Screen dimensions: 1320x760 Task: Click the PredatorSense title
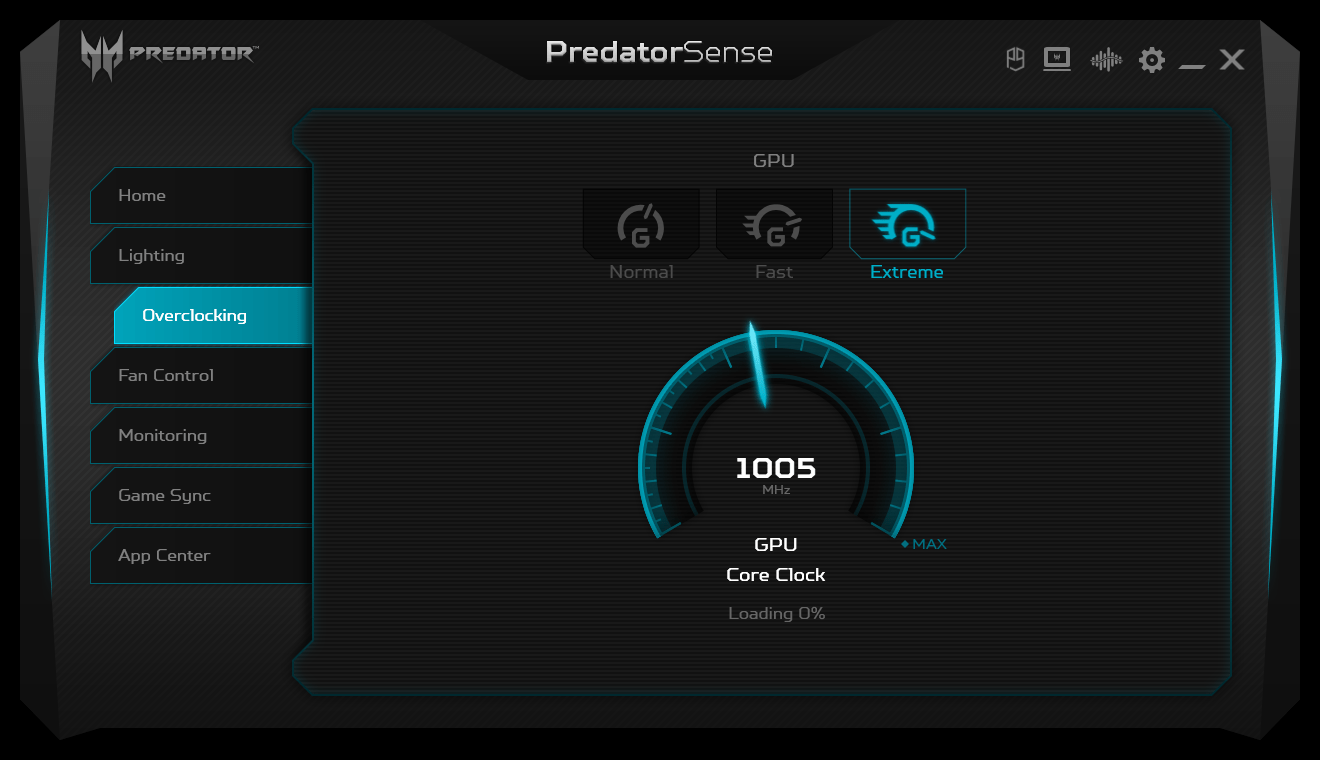click(x=659, y=52)
